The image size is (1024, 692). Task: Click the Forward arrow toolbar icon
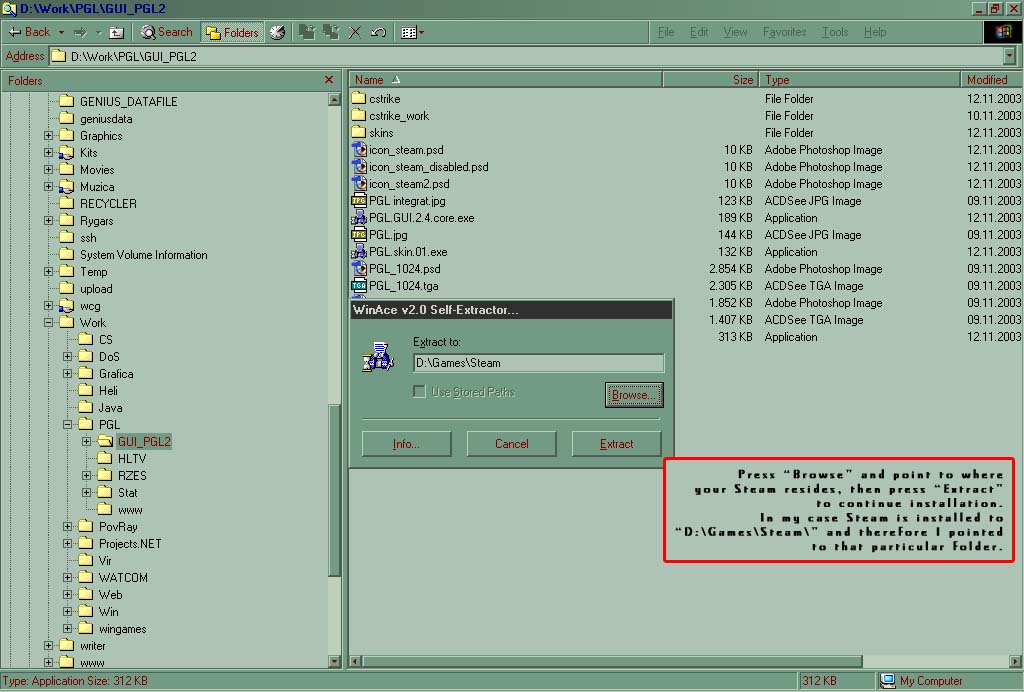point(80,32)
